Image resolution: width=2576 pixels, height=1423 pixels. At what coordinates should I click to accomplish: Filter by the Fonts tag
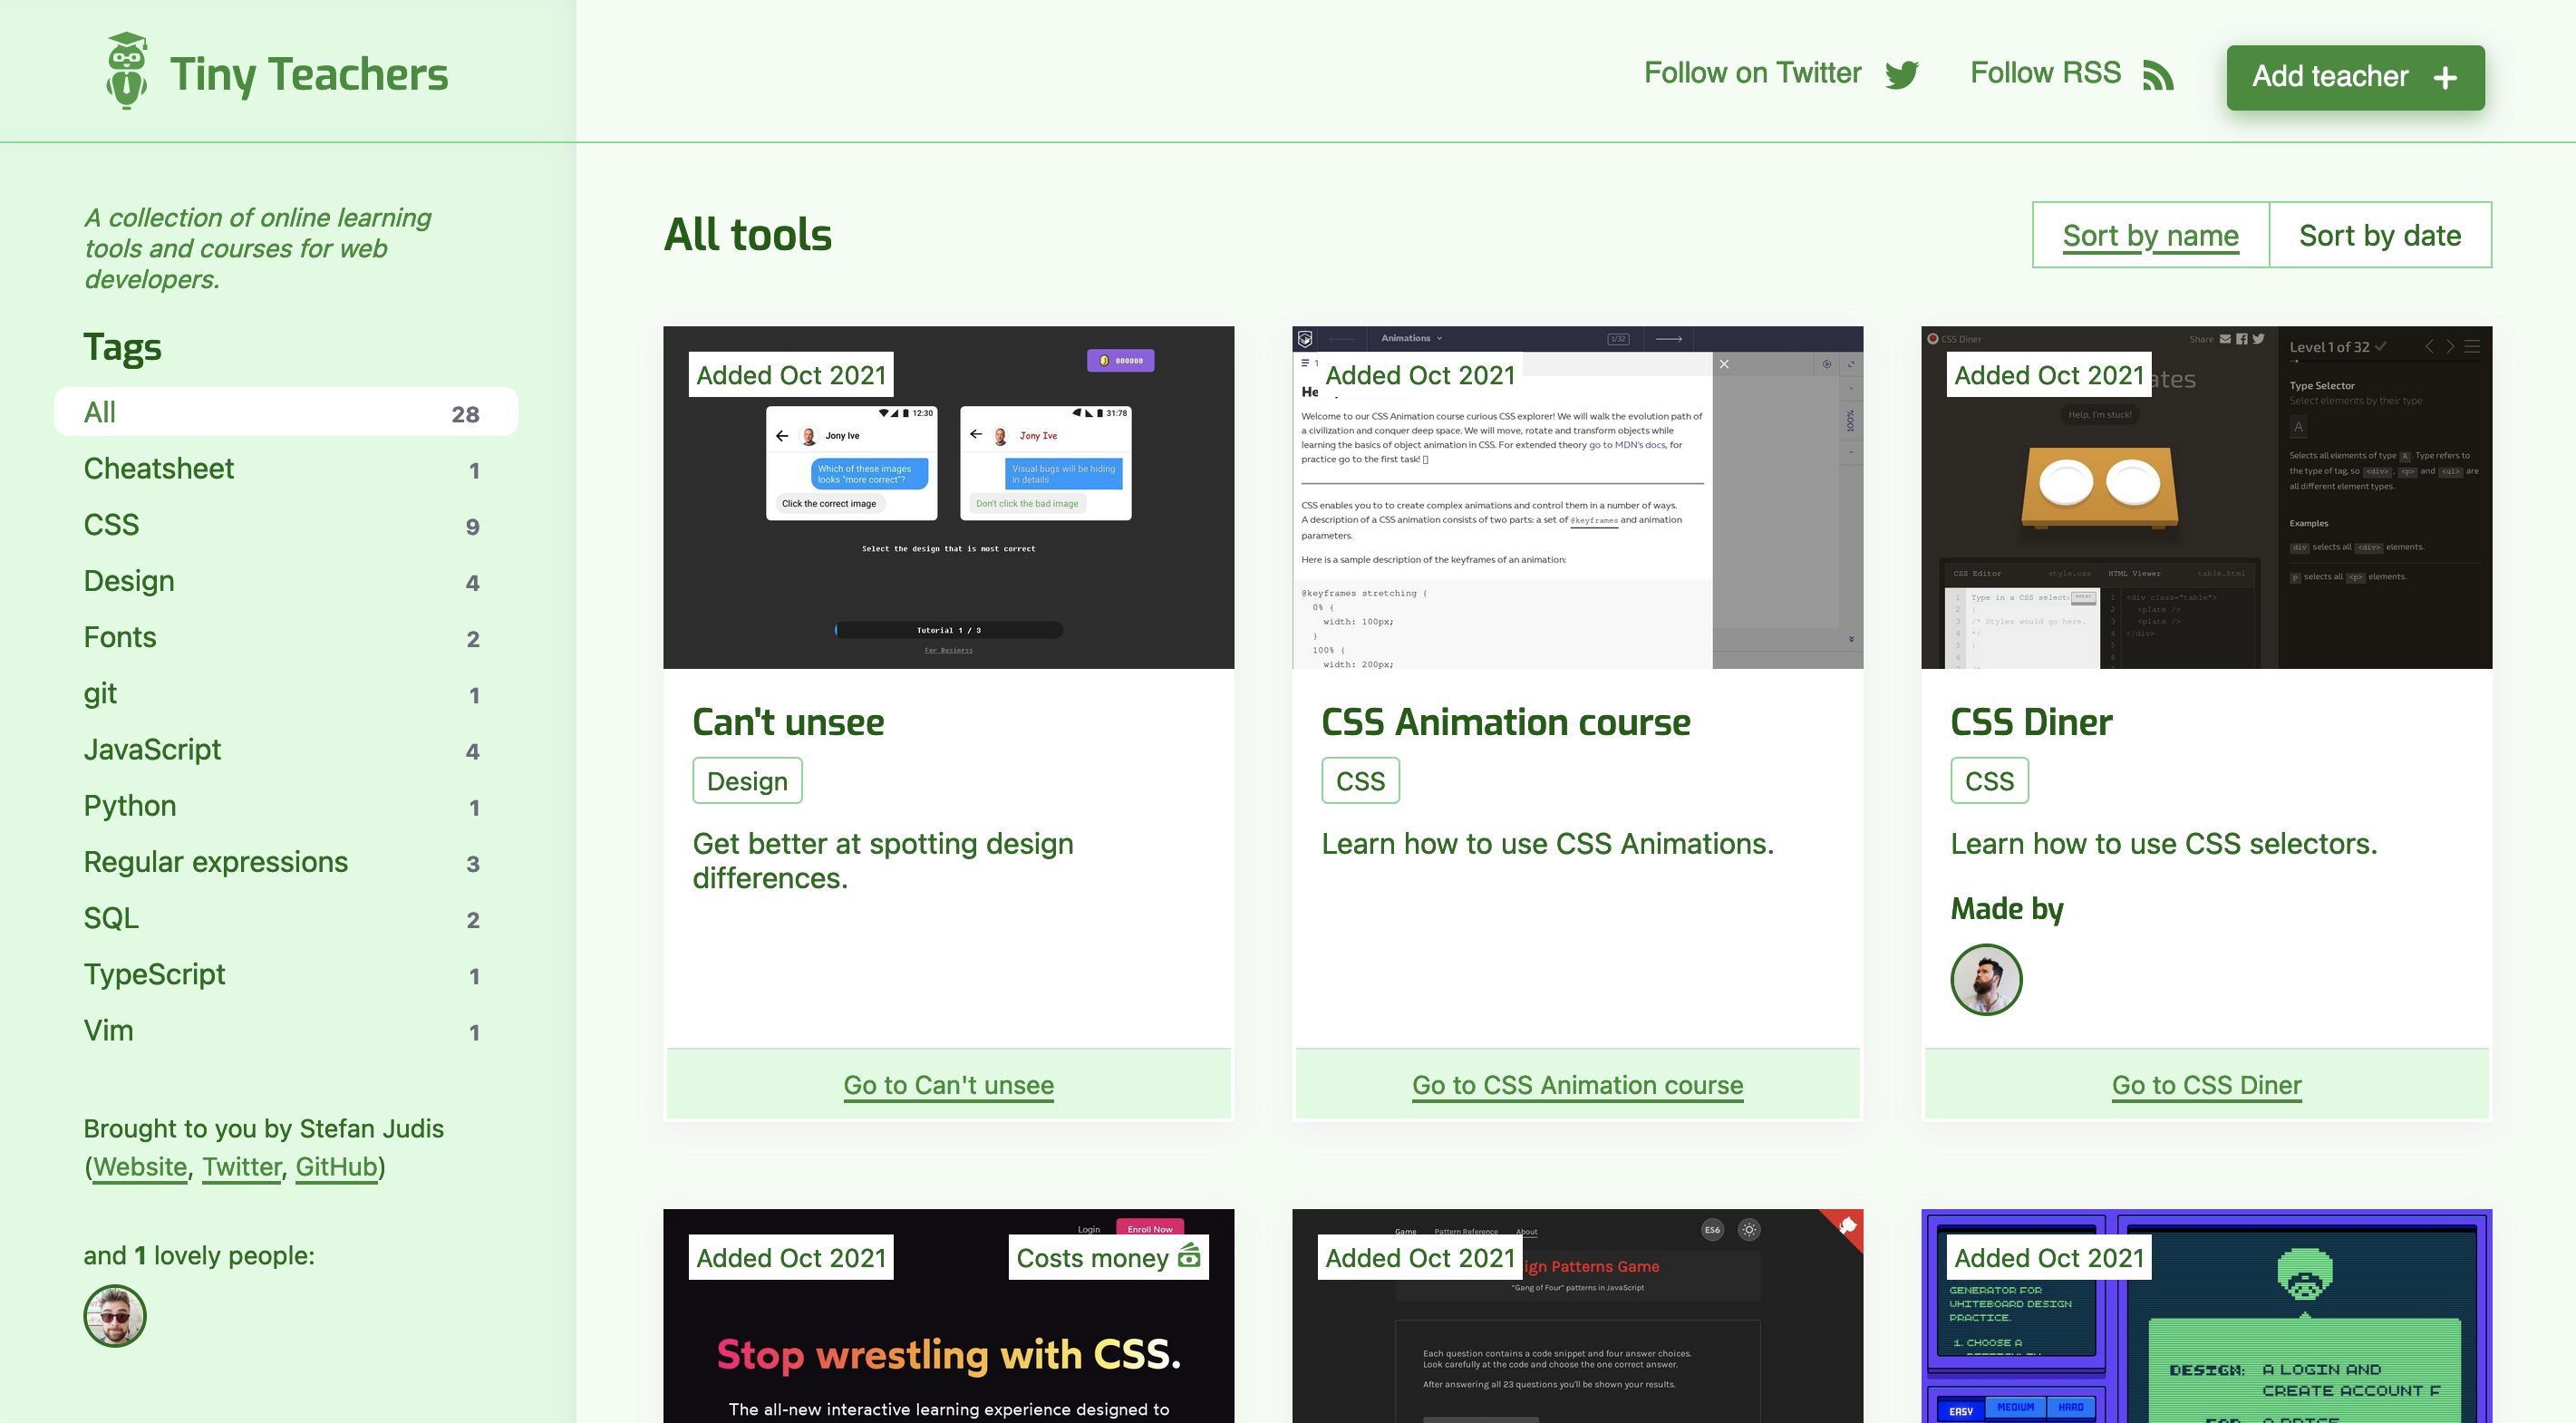pos(286,636)
